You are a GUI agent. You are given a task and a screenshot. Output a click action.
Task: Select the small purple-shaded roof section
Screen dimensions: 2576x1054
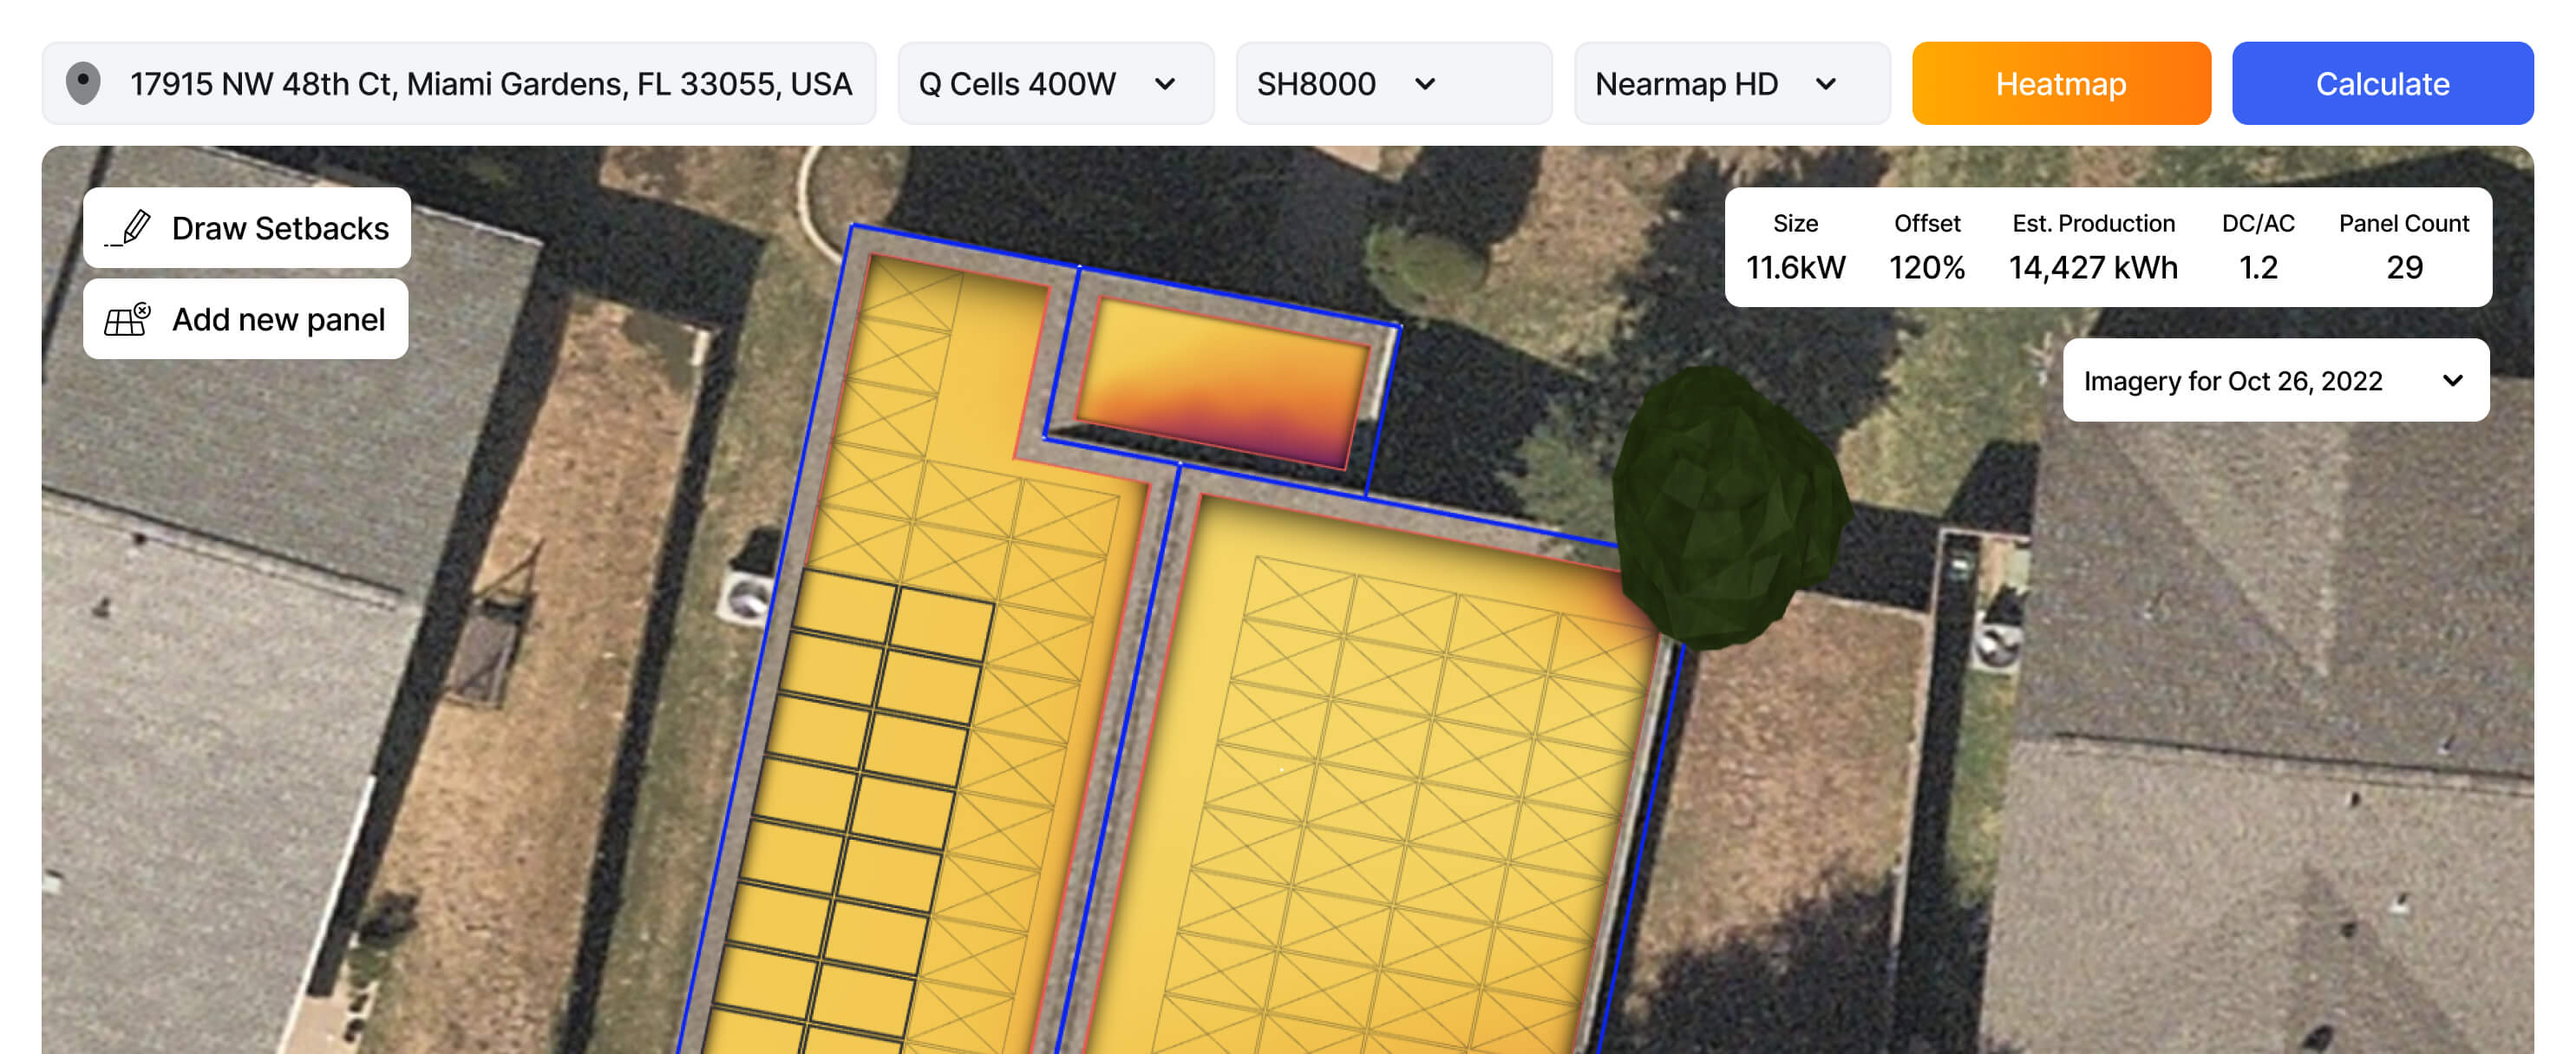[x=1222, y=384]
